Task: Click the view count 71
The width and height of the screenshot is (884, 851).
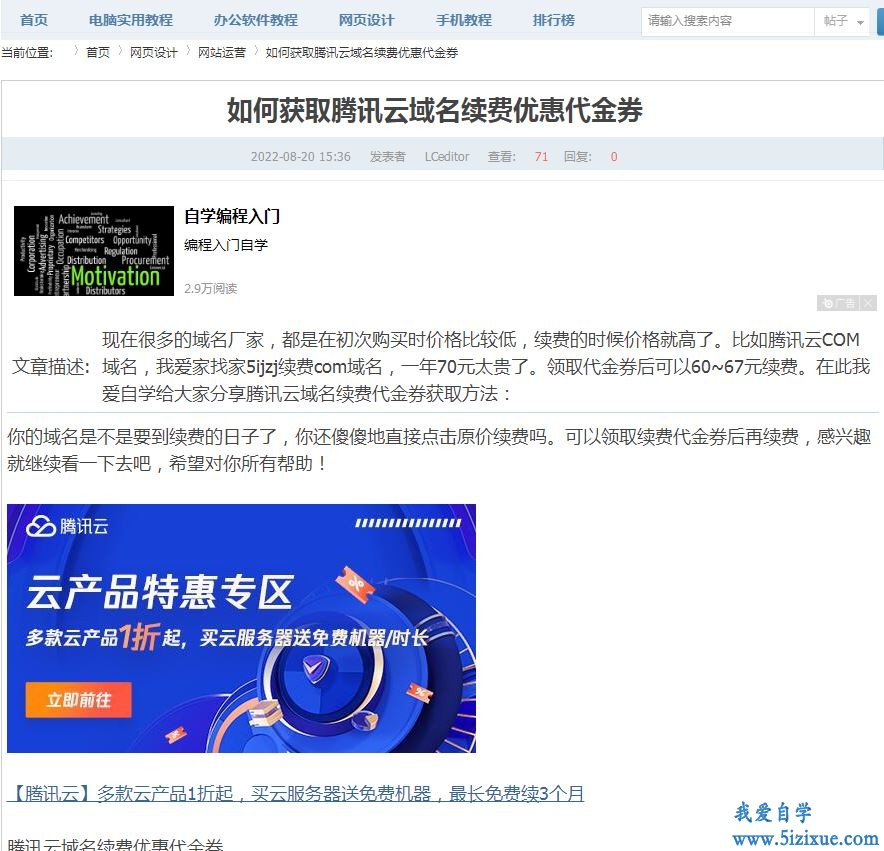Action: [x=541, y=156]
